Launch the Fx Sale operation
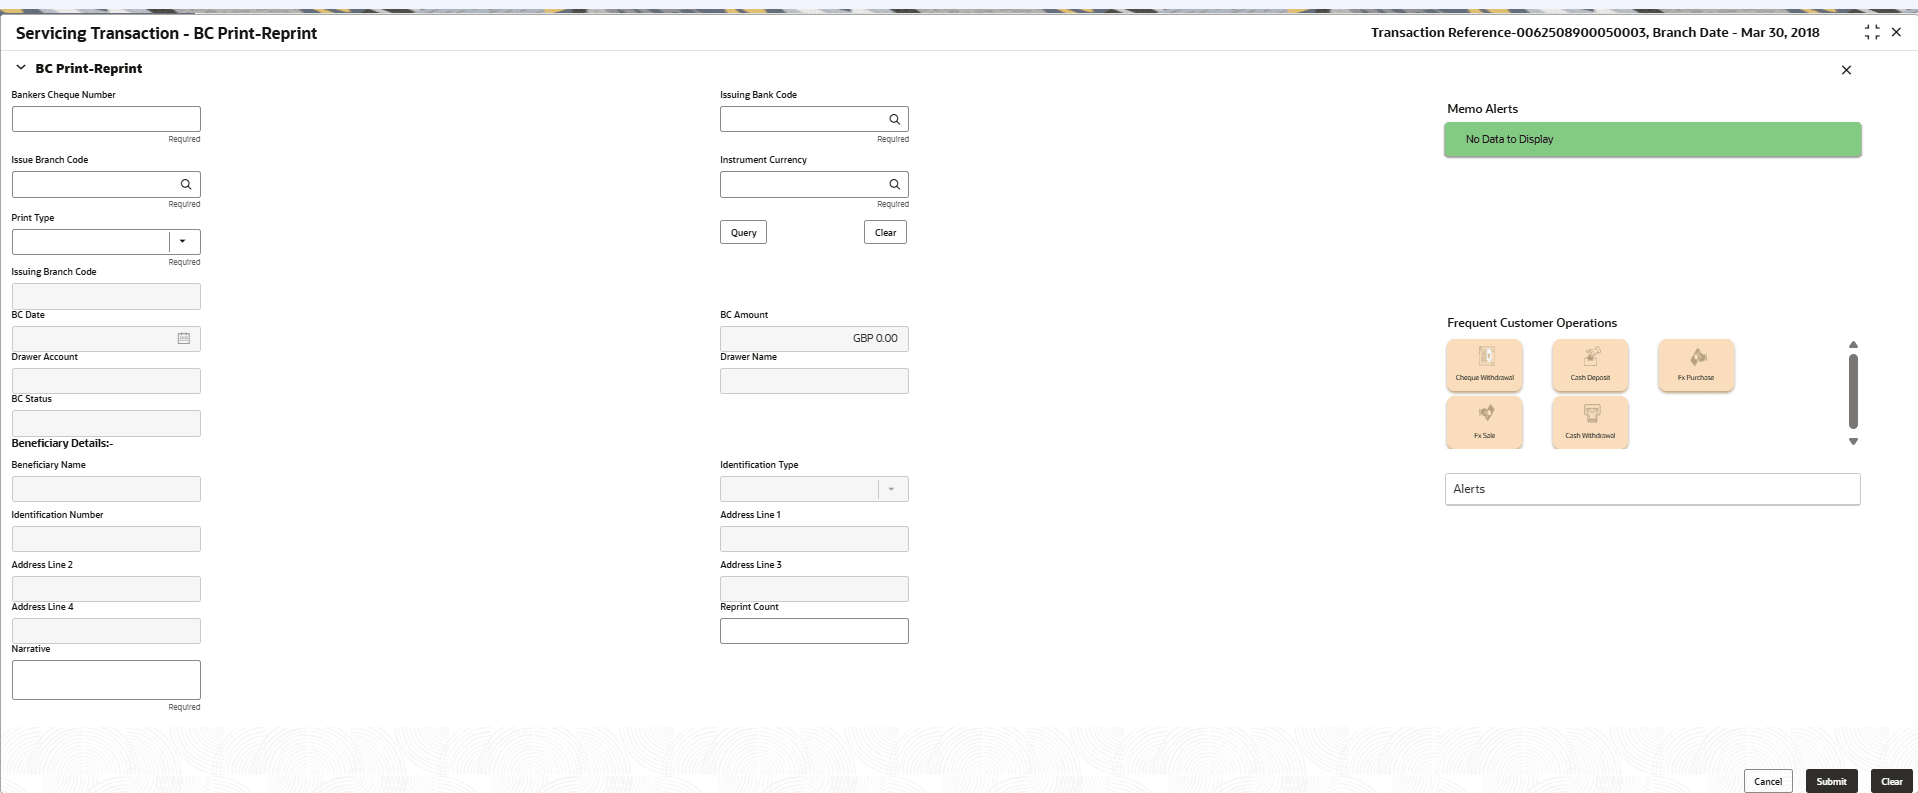This screenshot has height=793, width=1918. click(1485, 422)
